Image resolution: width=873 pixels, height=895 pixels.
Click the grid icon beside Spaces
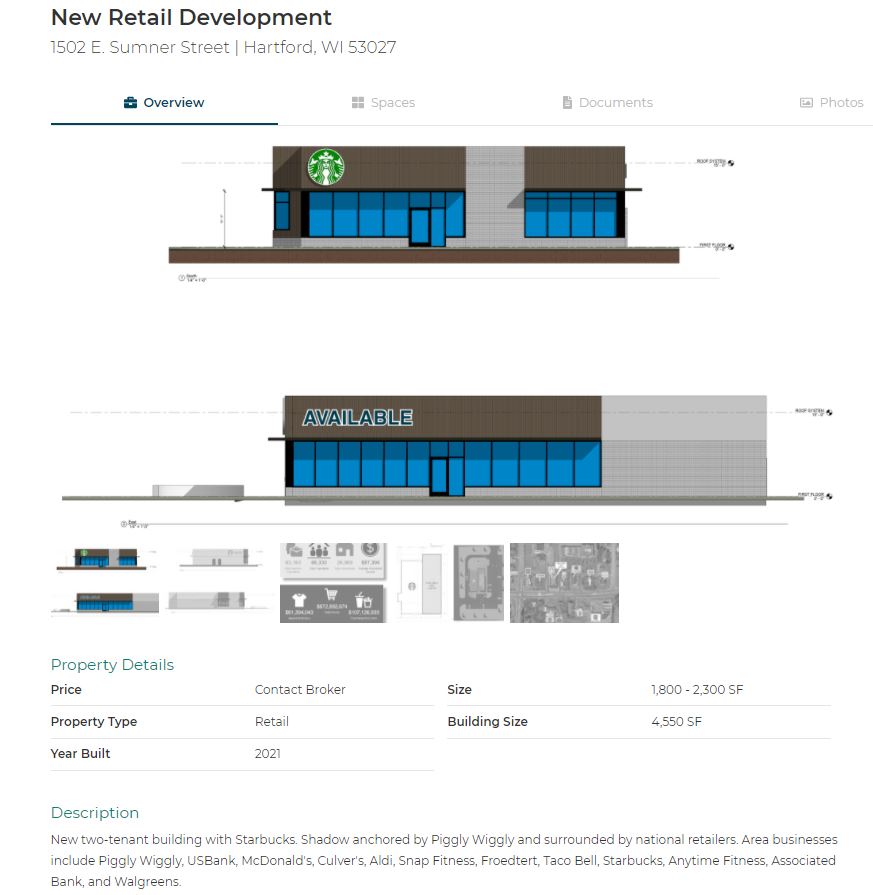[x=358, y=103]
